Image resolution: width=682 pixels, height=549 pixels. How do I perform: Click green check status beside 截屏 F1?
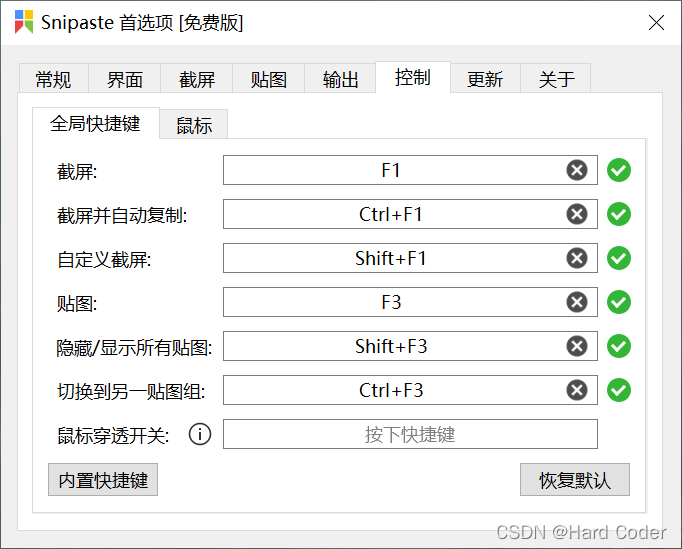[x=619, y=170]
